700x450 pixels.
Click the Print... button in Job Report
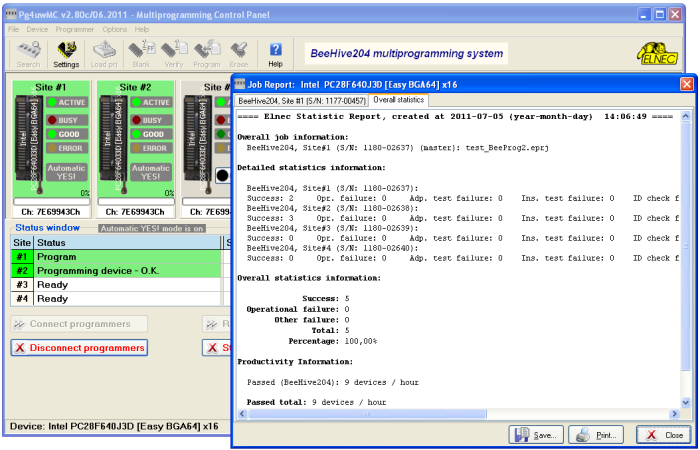596,435
